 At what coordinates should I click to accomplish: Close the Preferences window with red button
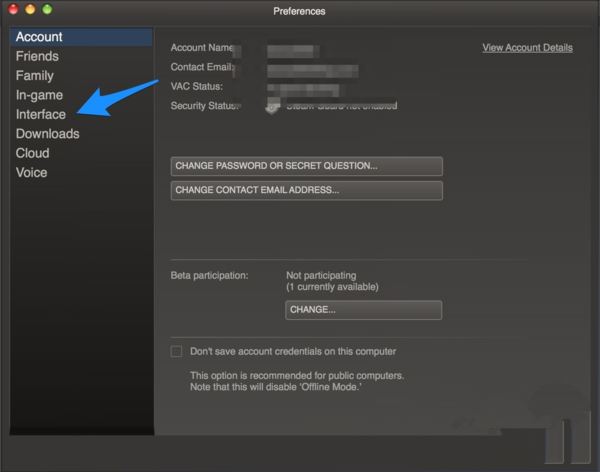tap(13, 9)
